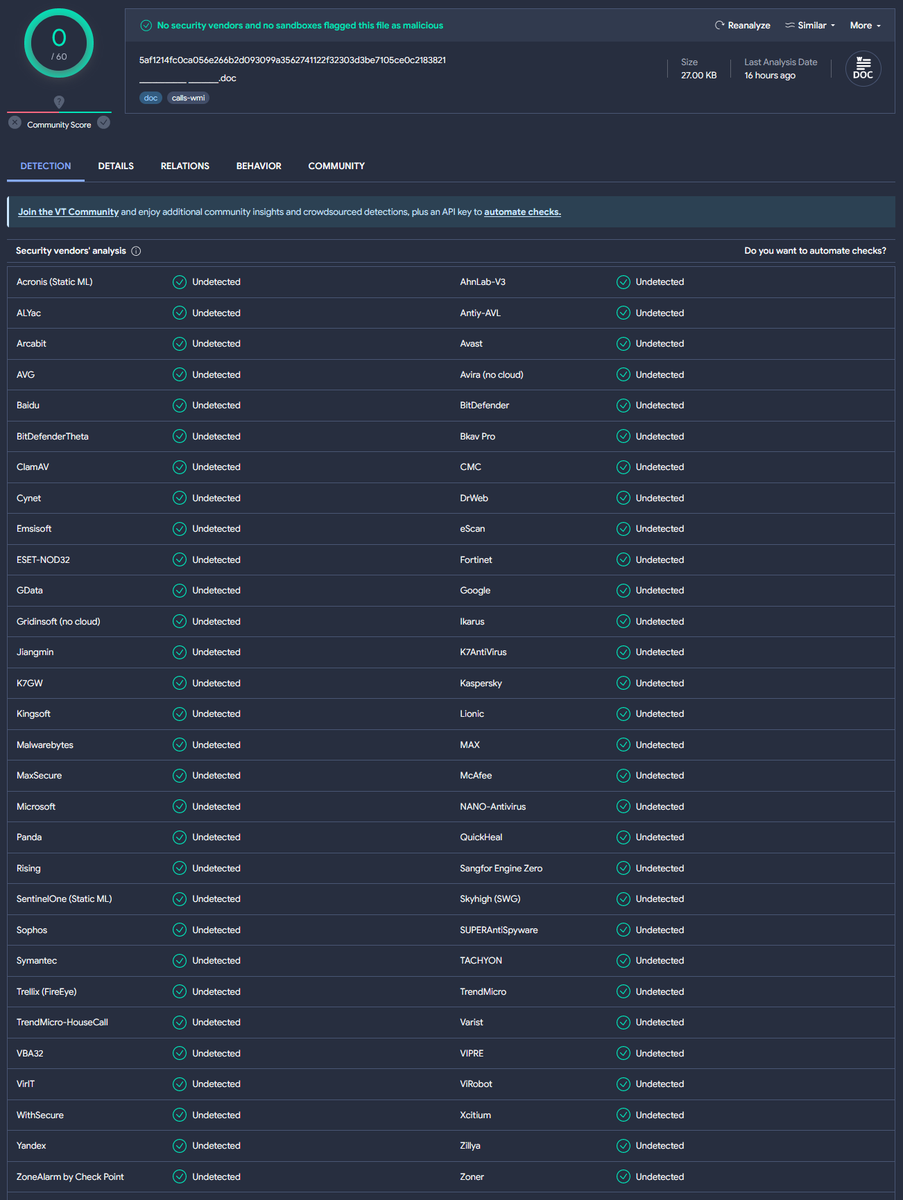Click the community score X vote icon
Image resolution: width=903 pixels, height=1200 pixels.
(x=15, y=123)
